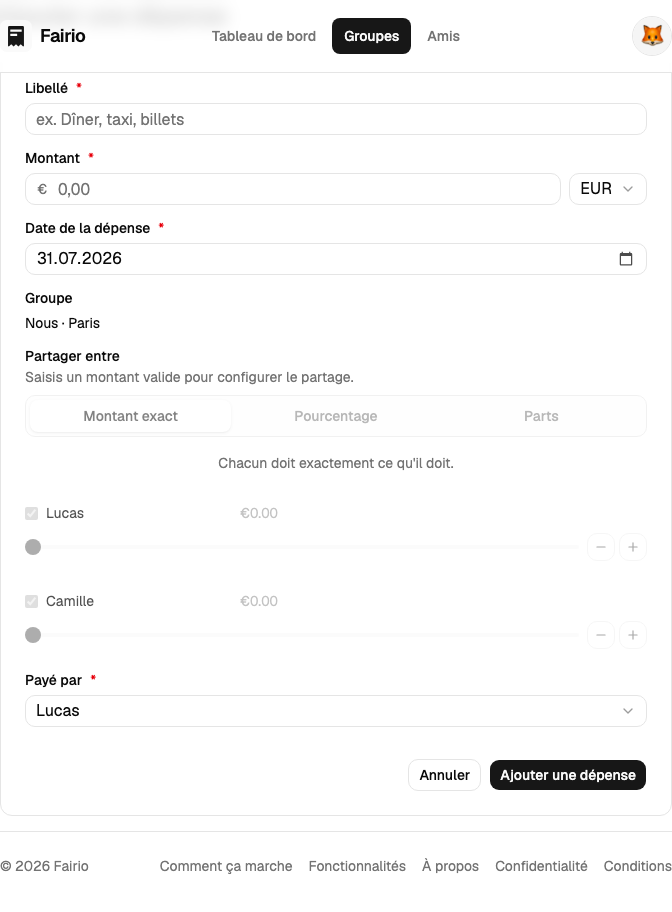Open the Amis navigation item
This screenshot has width=672, height=912.
[443, 36]
